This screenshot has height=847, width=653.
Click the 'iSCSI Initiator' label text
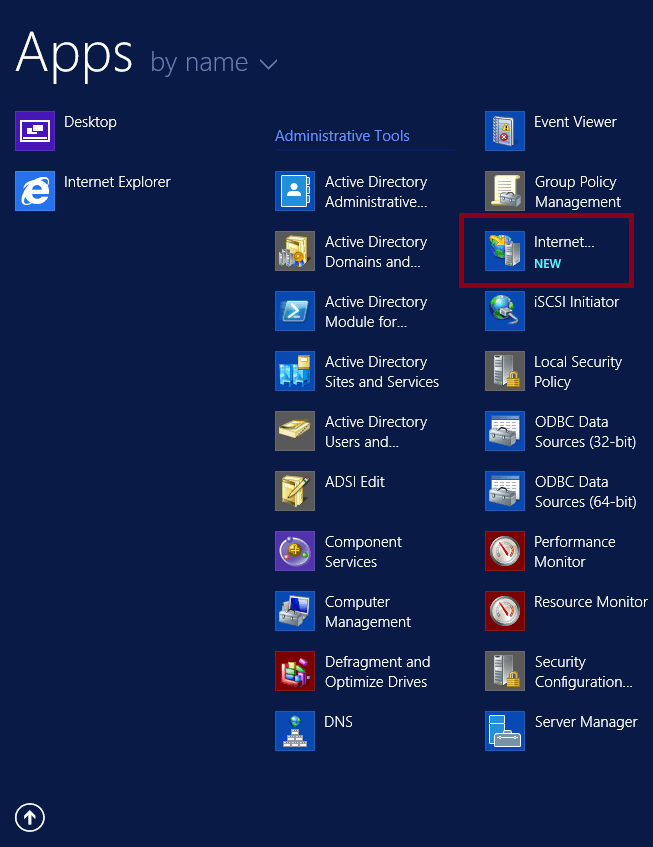tap(576, 302)
